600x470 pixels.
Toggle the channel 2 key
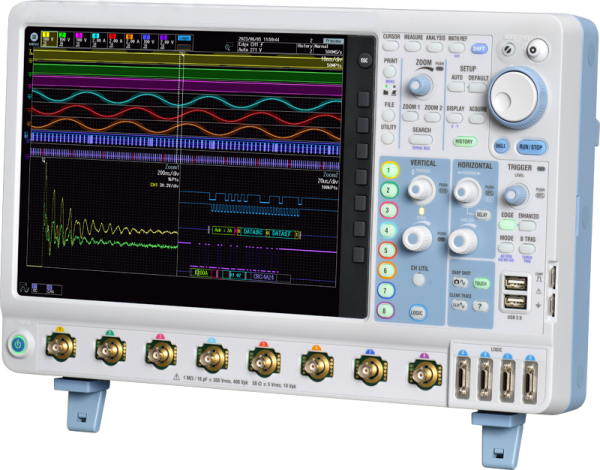(x=389, y=190)
